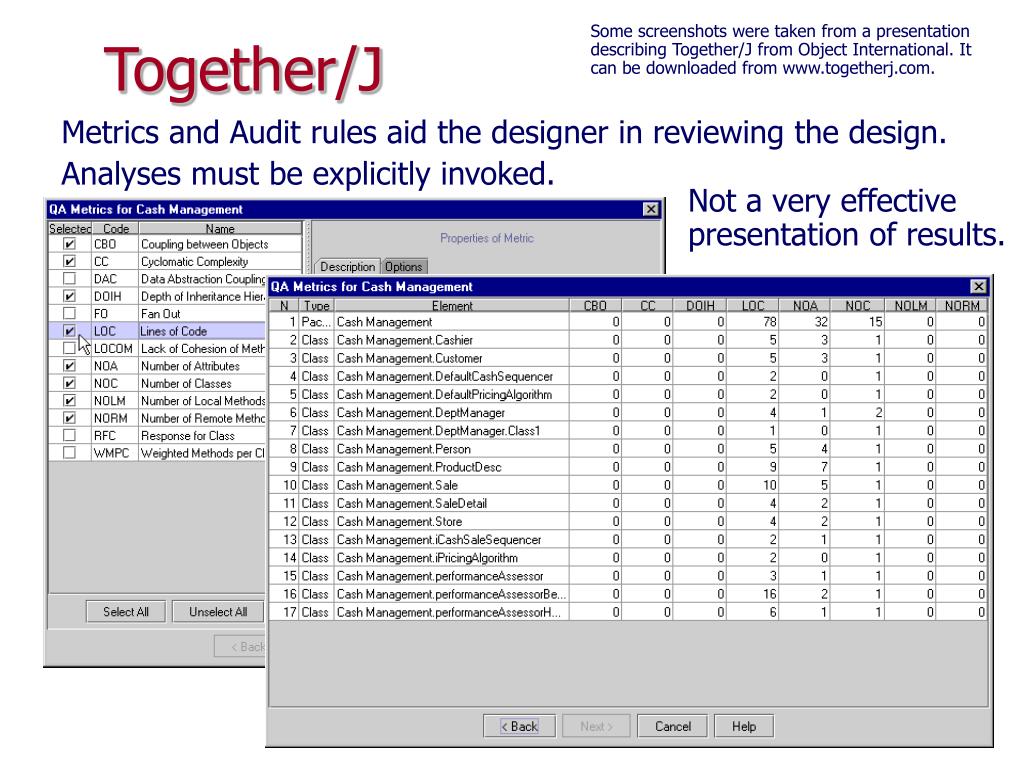
Task: Click the NOC column header in results
Action: [857, 306]
